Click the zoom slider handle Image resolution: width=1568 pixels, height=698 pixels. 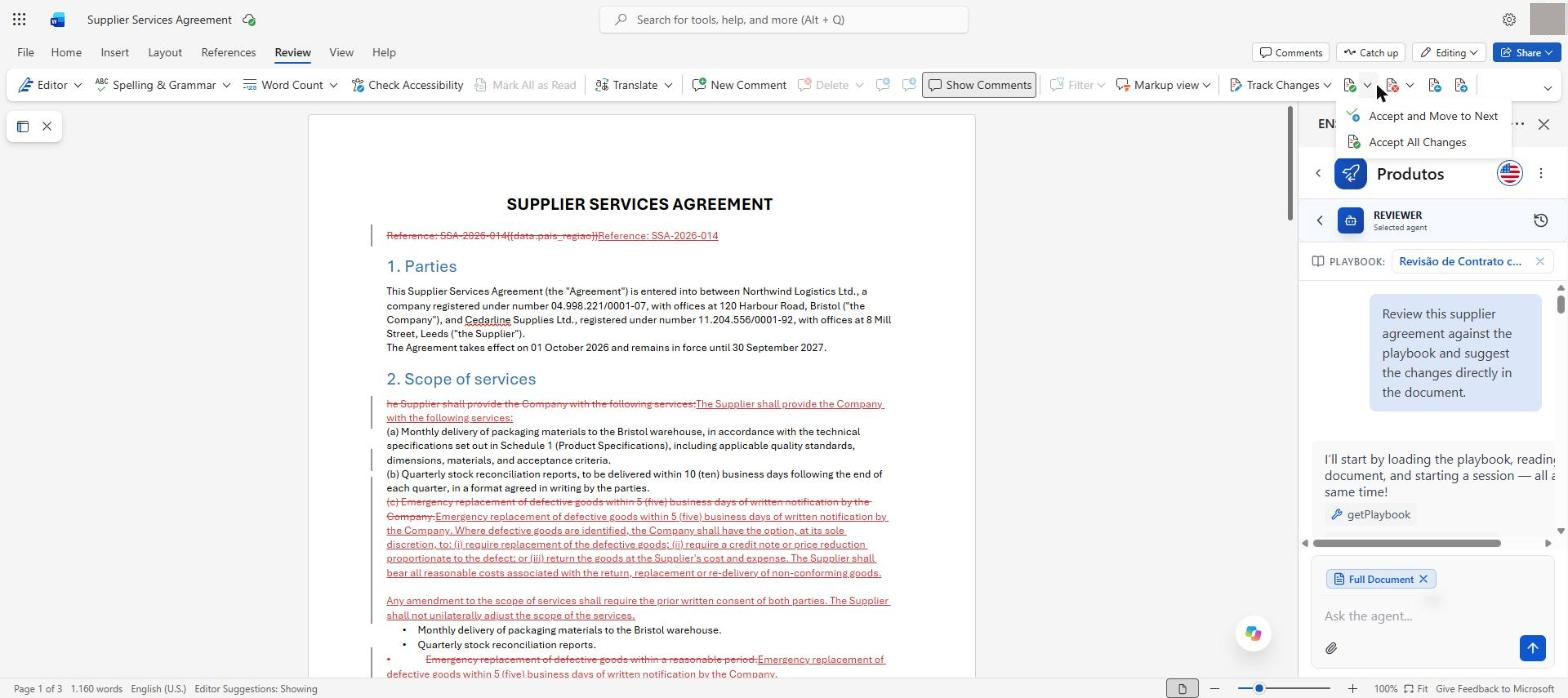click(x=1259, y=688)
